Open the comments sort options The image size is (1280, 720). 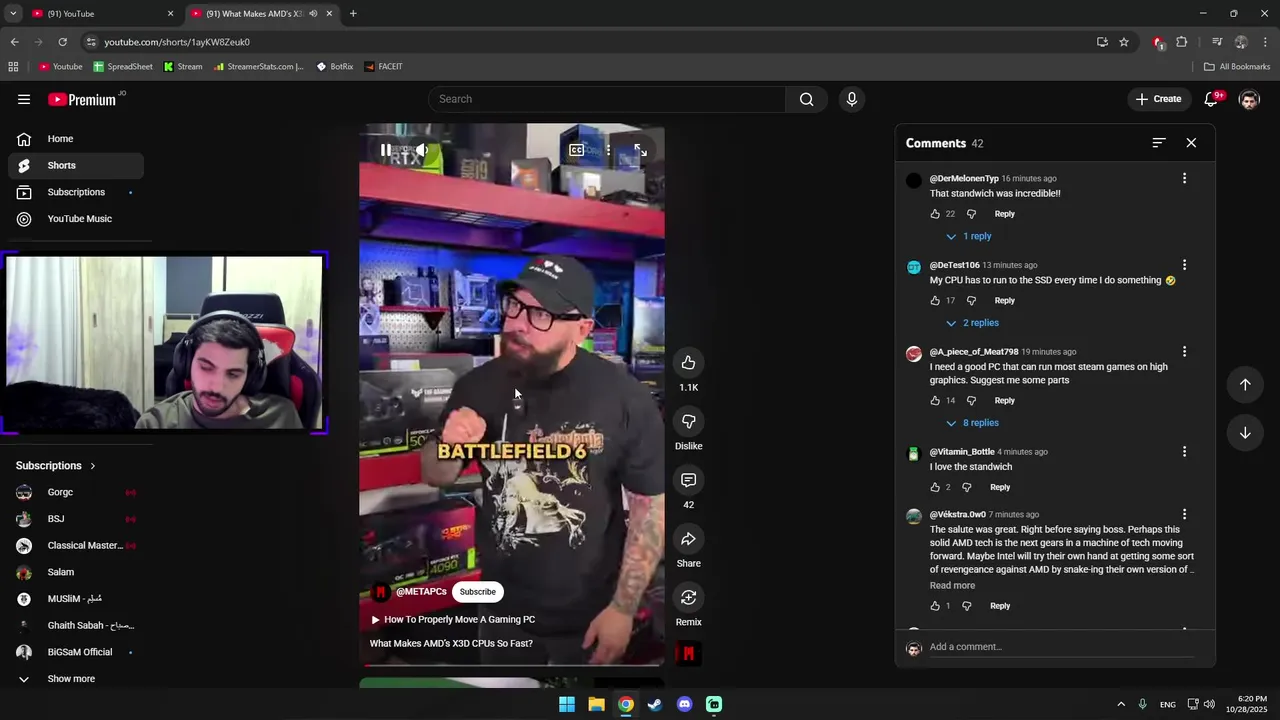1159,143
